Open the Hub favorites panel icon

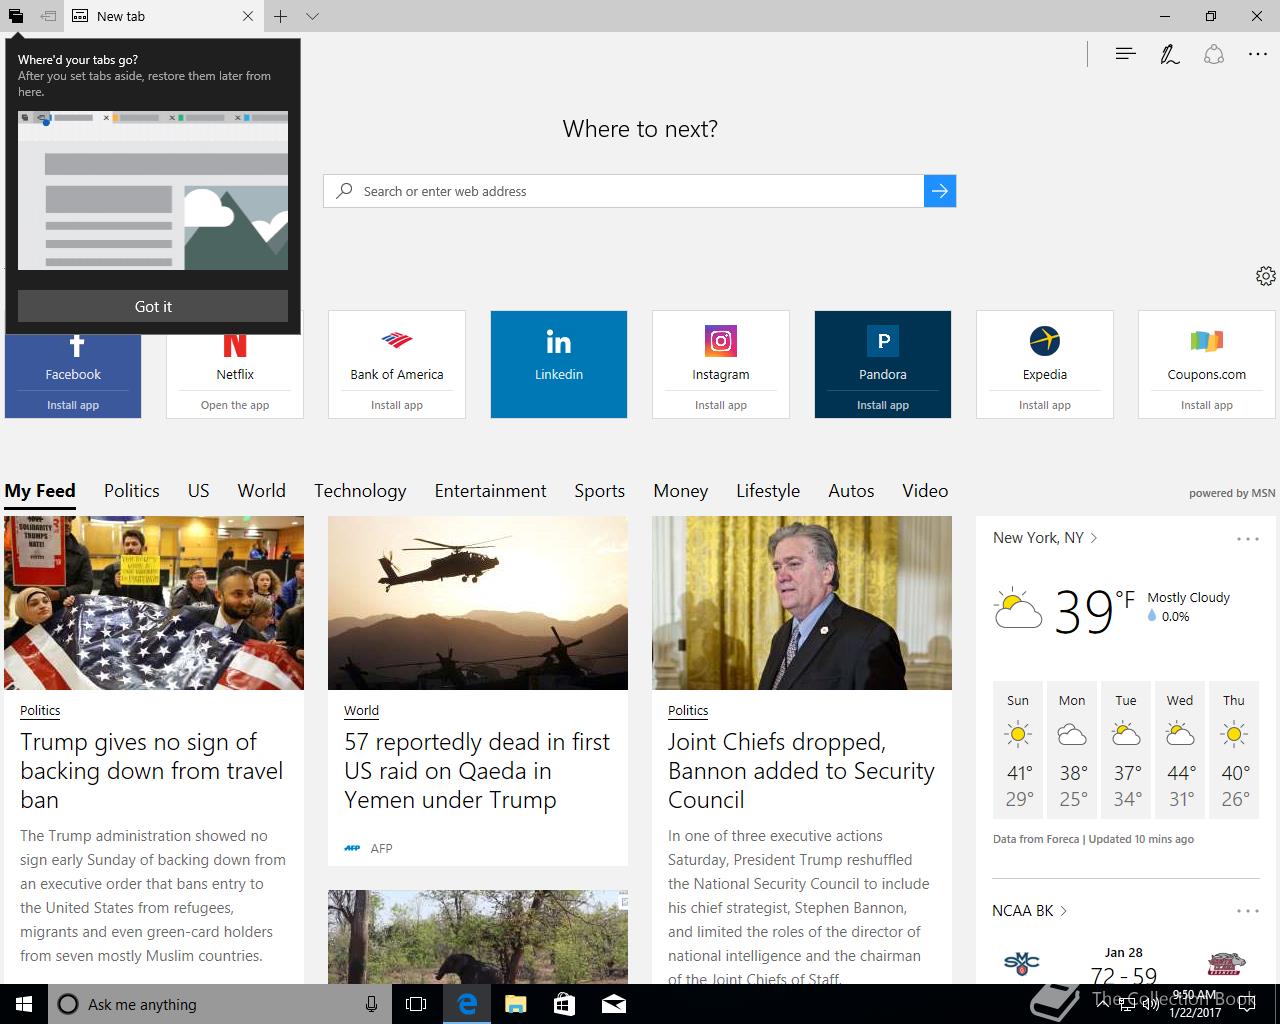click(1125, 54)
